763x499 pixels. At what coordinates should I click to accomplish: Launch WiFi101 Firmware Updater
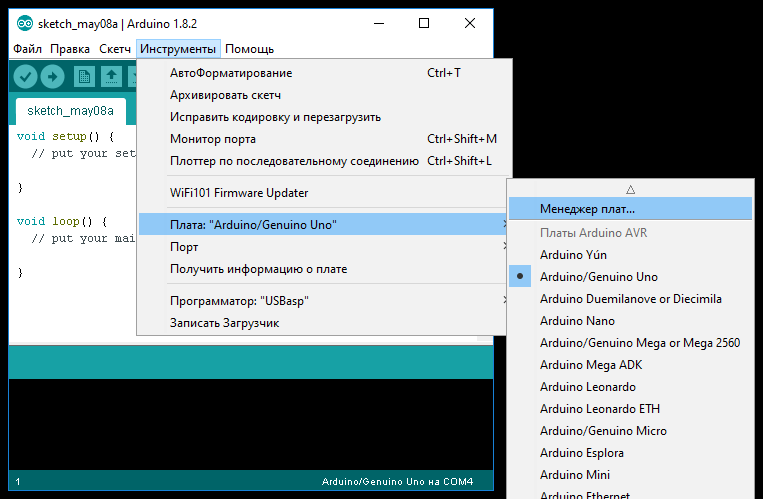(x=323, y=193)
